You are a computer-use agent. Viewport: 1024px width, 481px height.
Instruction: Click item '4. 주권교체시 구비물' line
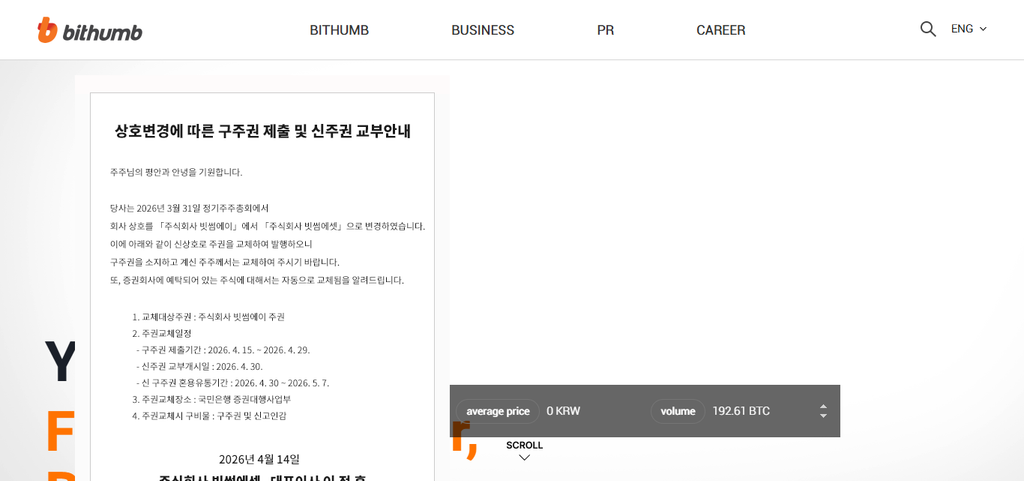tap(209, 415)
